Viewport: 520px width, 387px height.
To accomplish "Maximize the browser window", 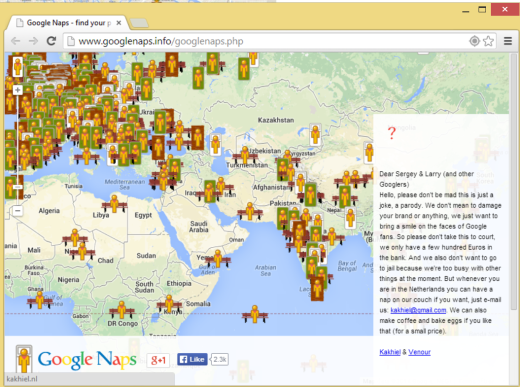I will point(482,10).
